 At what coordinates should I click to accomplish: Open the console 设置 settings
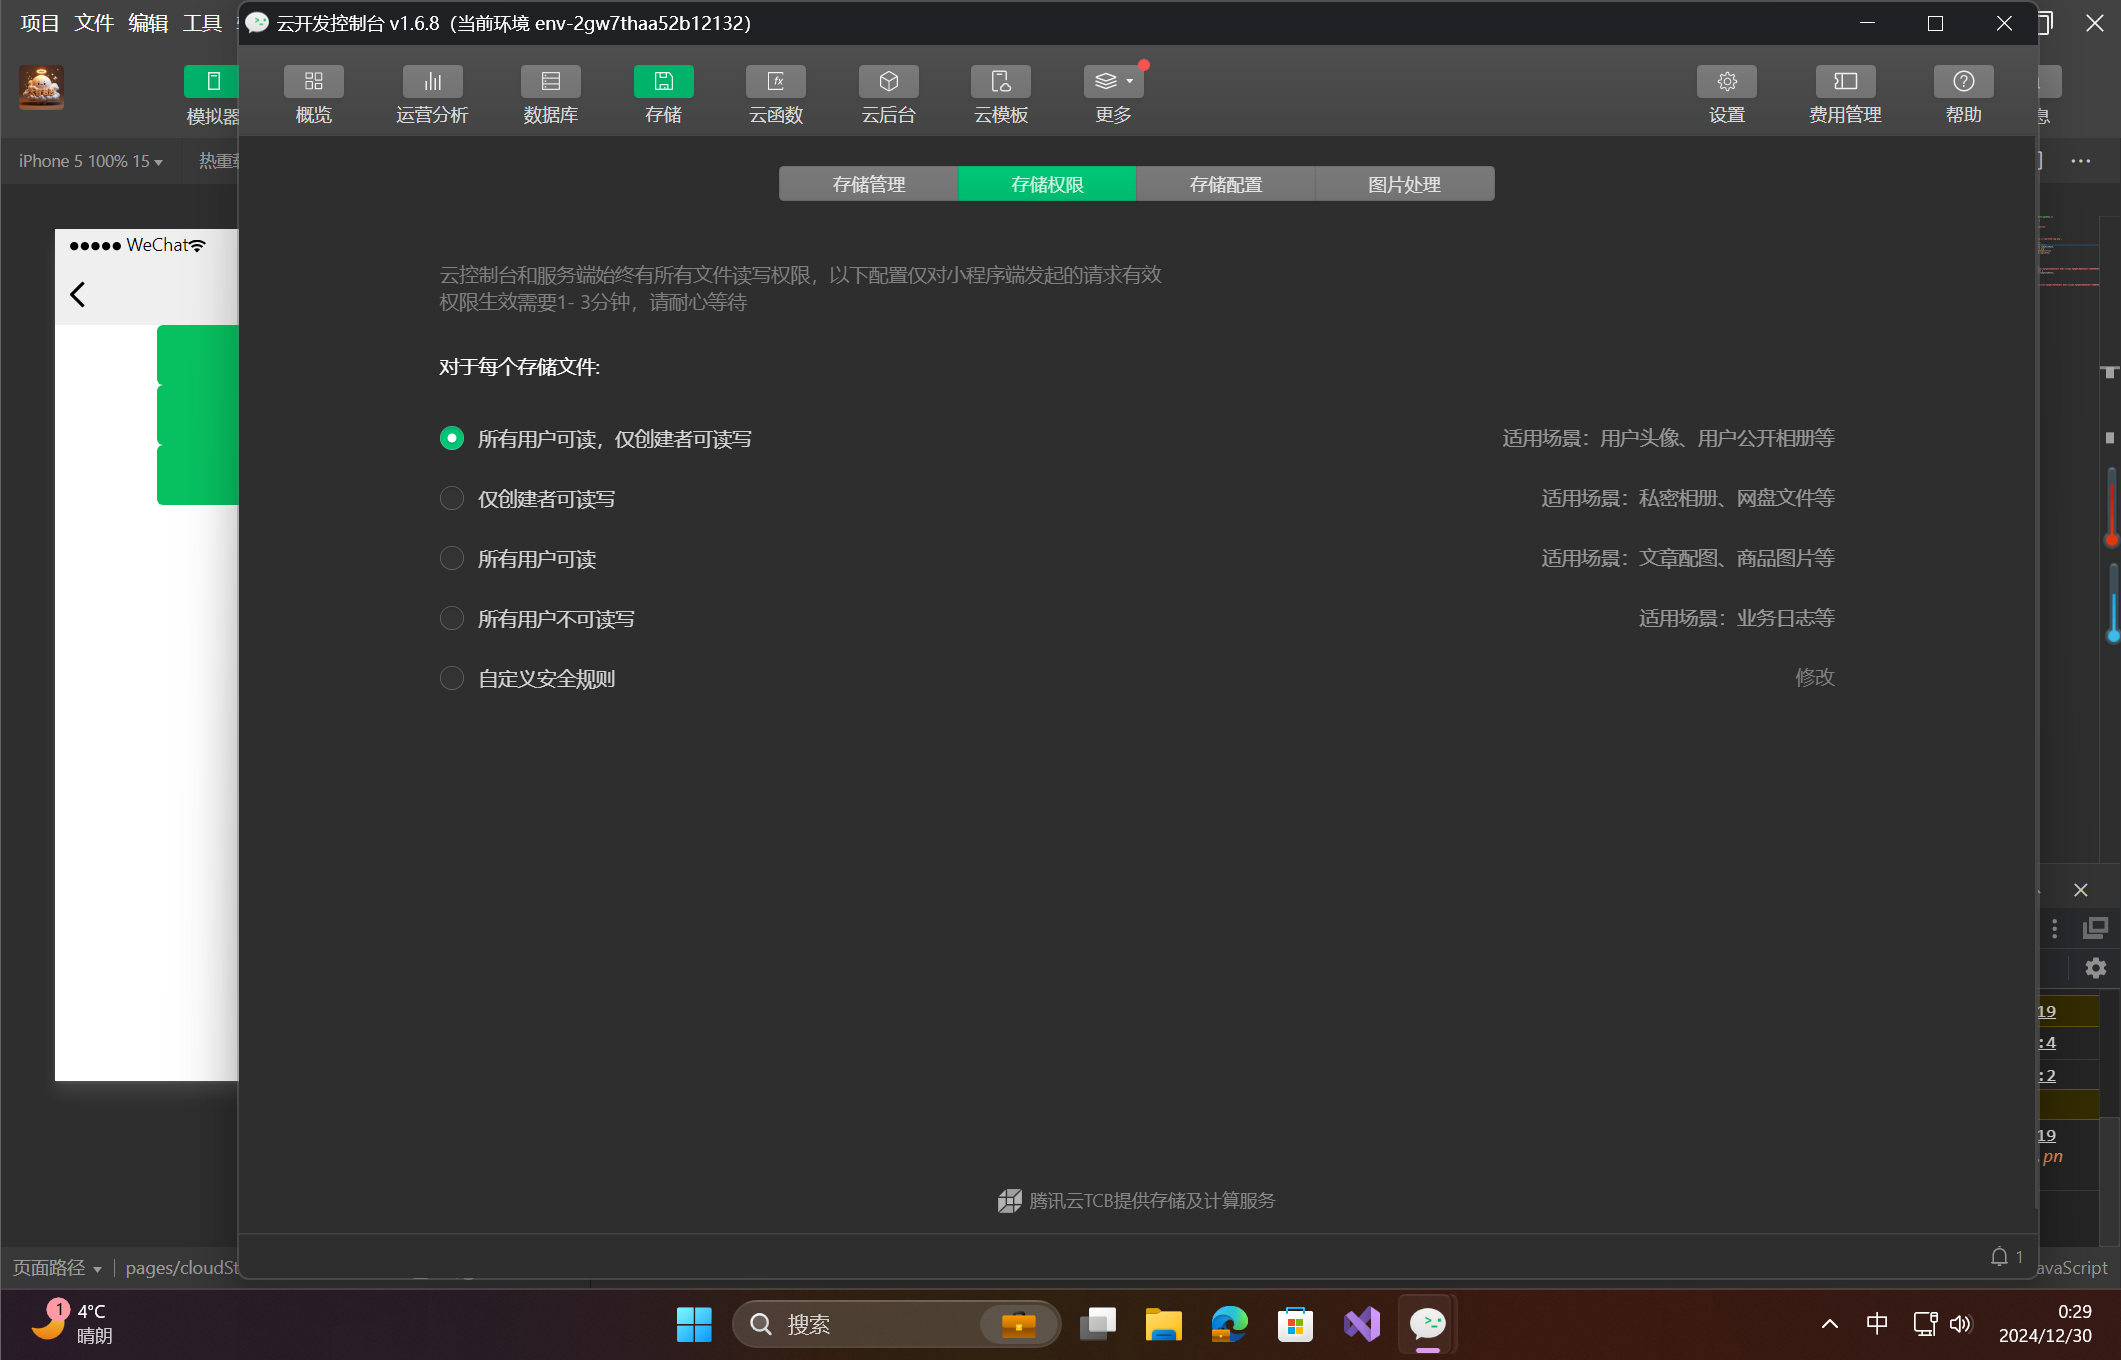[1727, 95]
